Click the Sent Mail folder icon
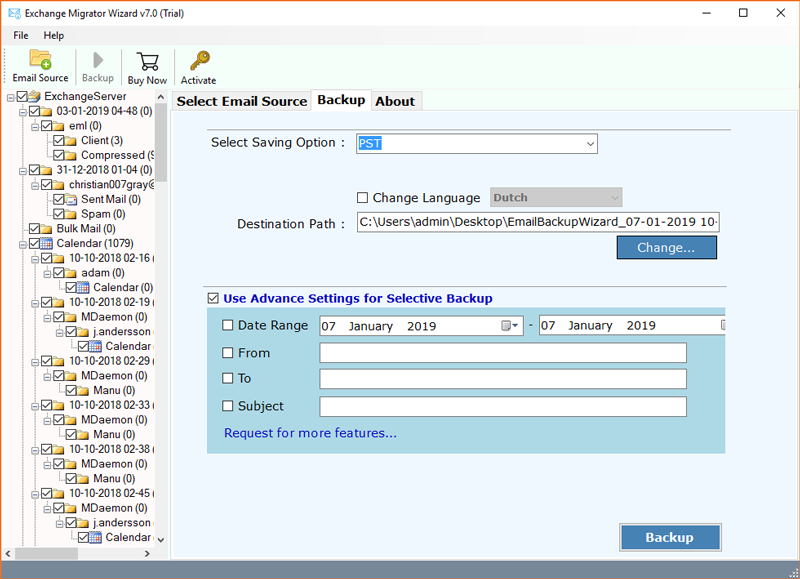The height and width of the screenshot is (579, 800). pyautogui.click(x=71, y=199)
